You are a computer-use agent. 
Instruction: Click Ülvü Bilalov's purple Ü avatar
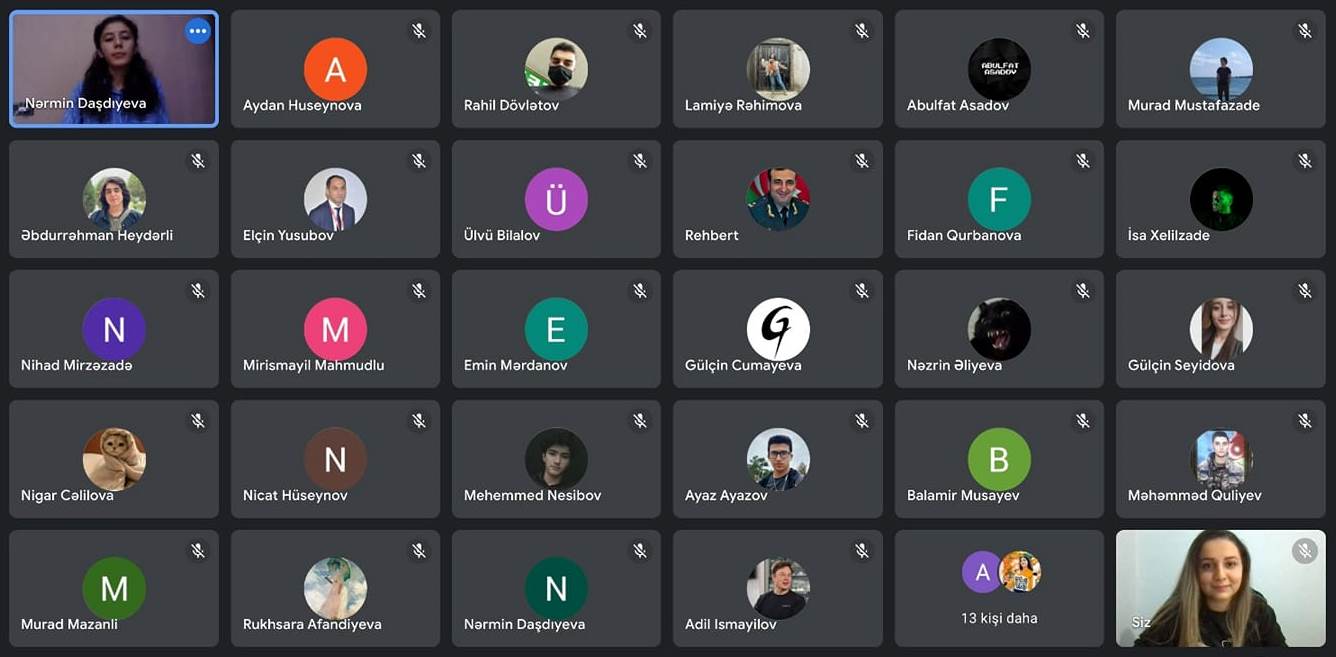click(556, 199)
